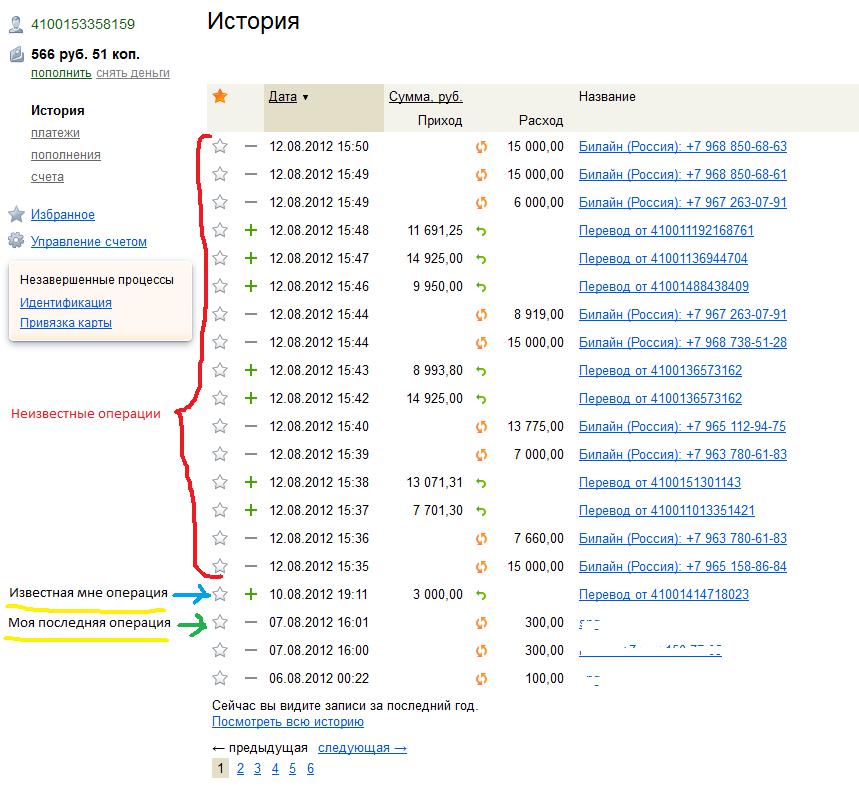Click reply arrow icon for 8 993,80 income

481,371
